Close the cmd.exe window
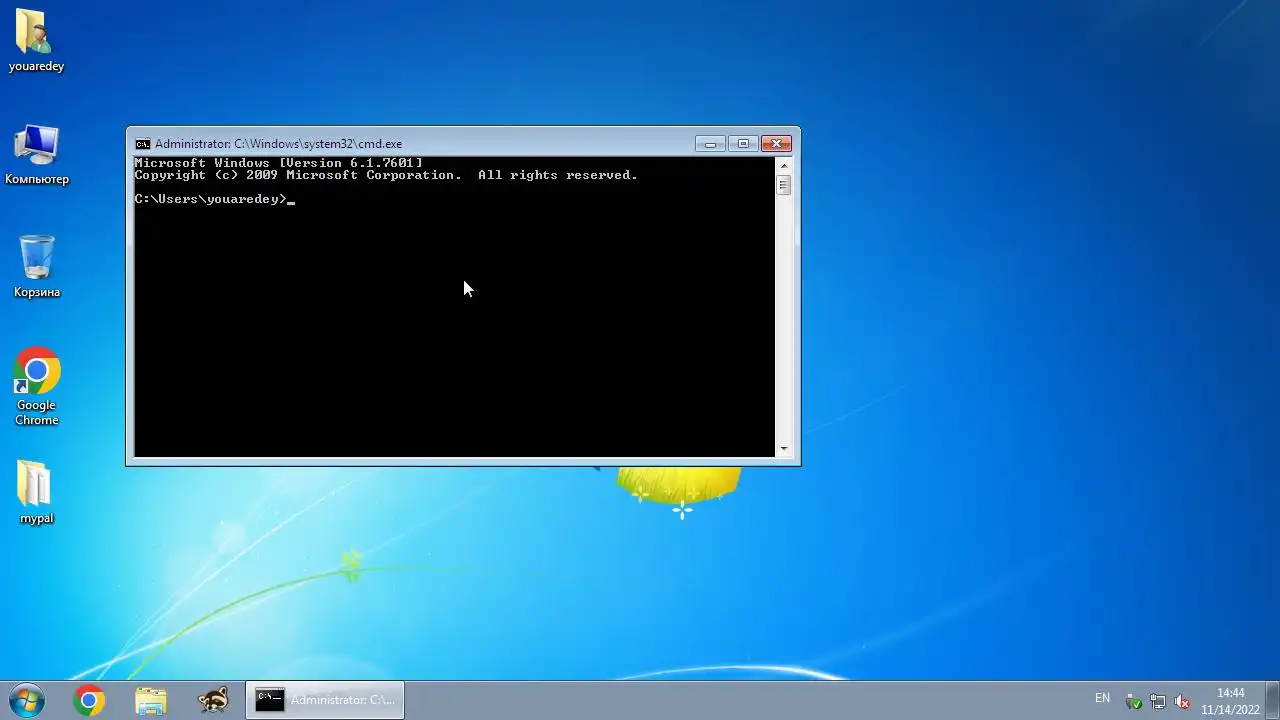 coord(777,144)
